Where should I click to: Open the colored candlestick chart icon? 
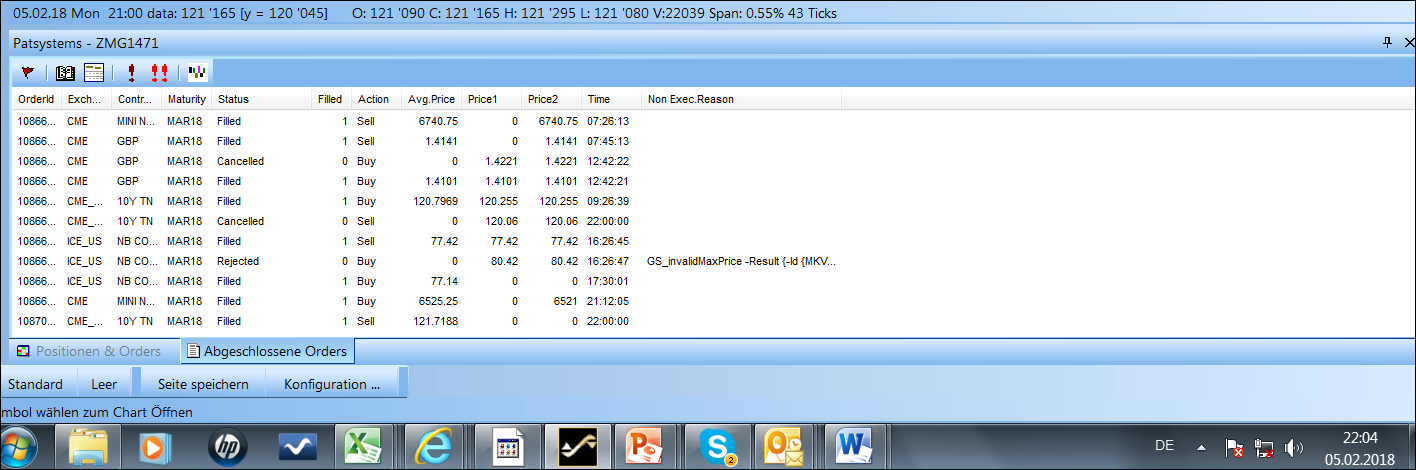pyautogui.click(x=198, y=73)
